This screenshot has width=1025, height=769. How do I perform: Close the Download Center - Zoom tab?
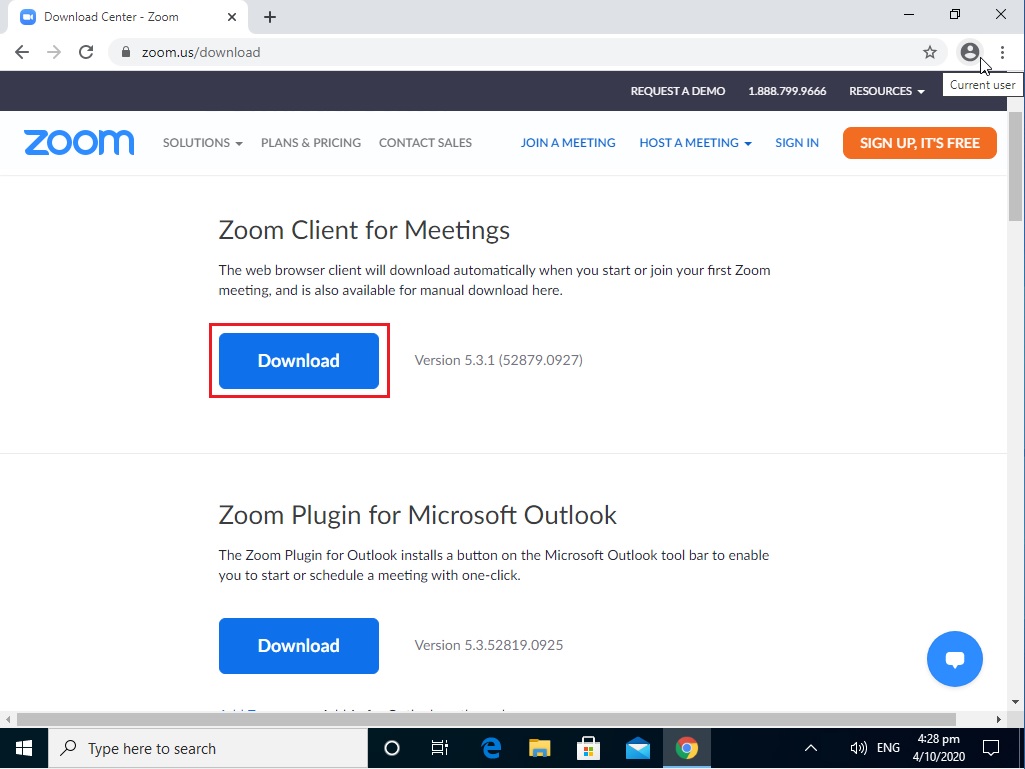pos(231,17)
